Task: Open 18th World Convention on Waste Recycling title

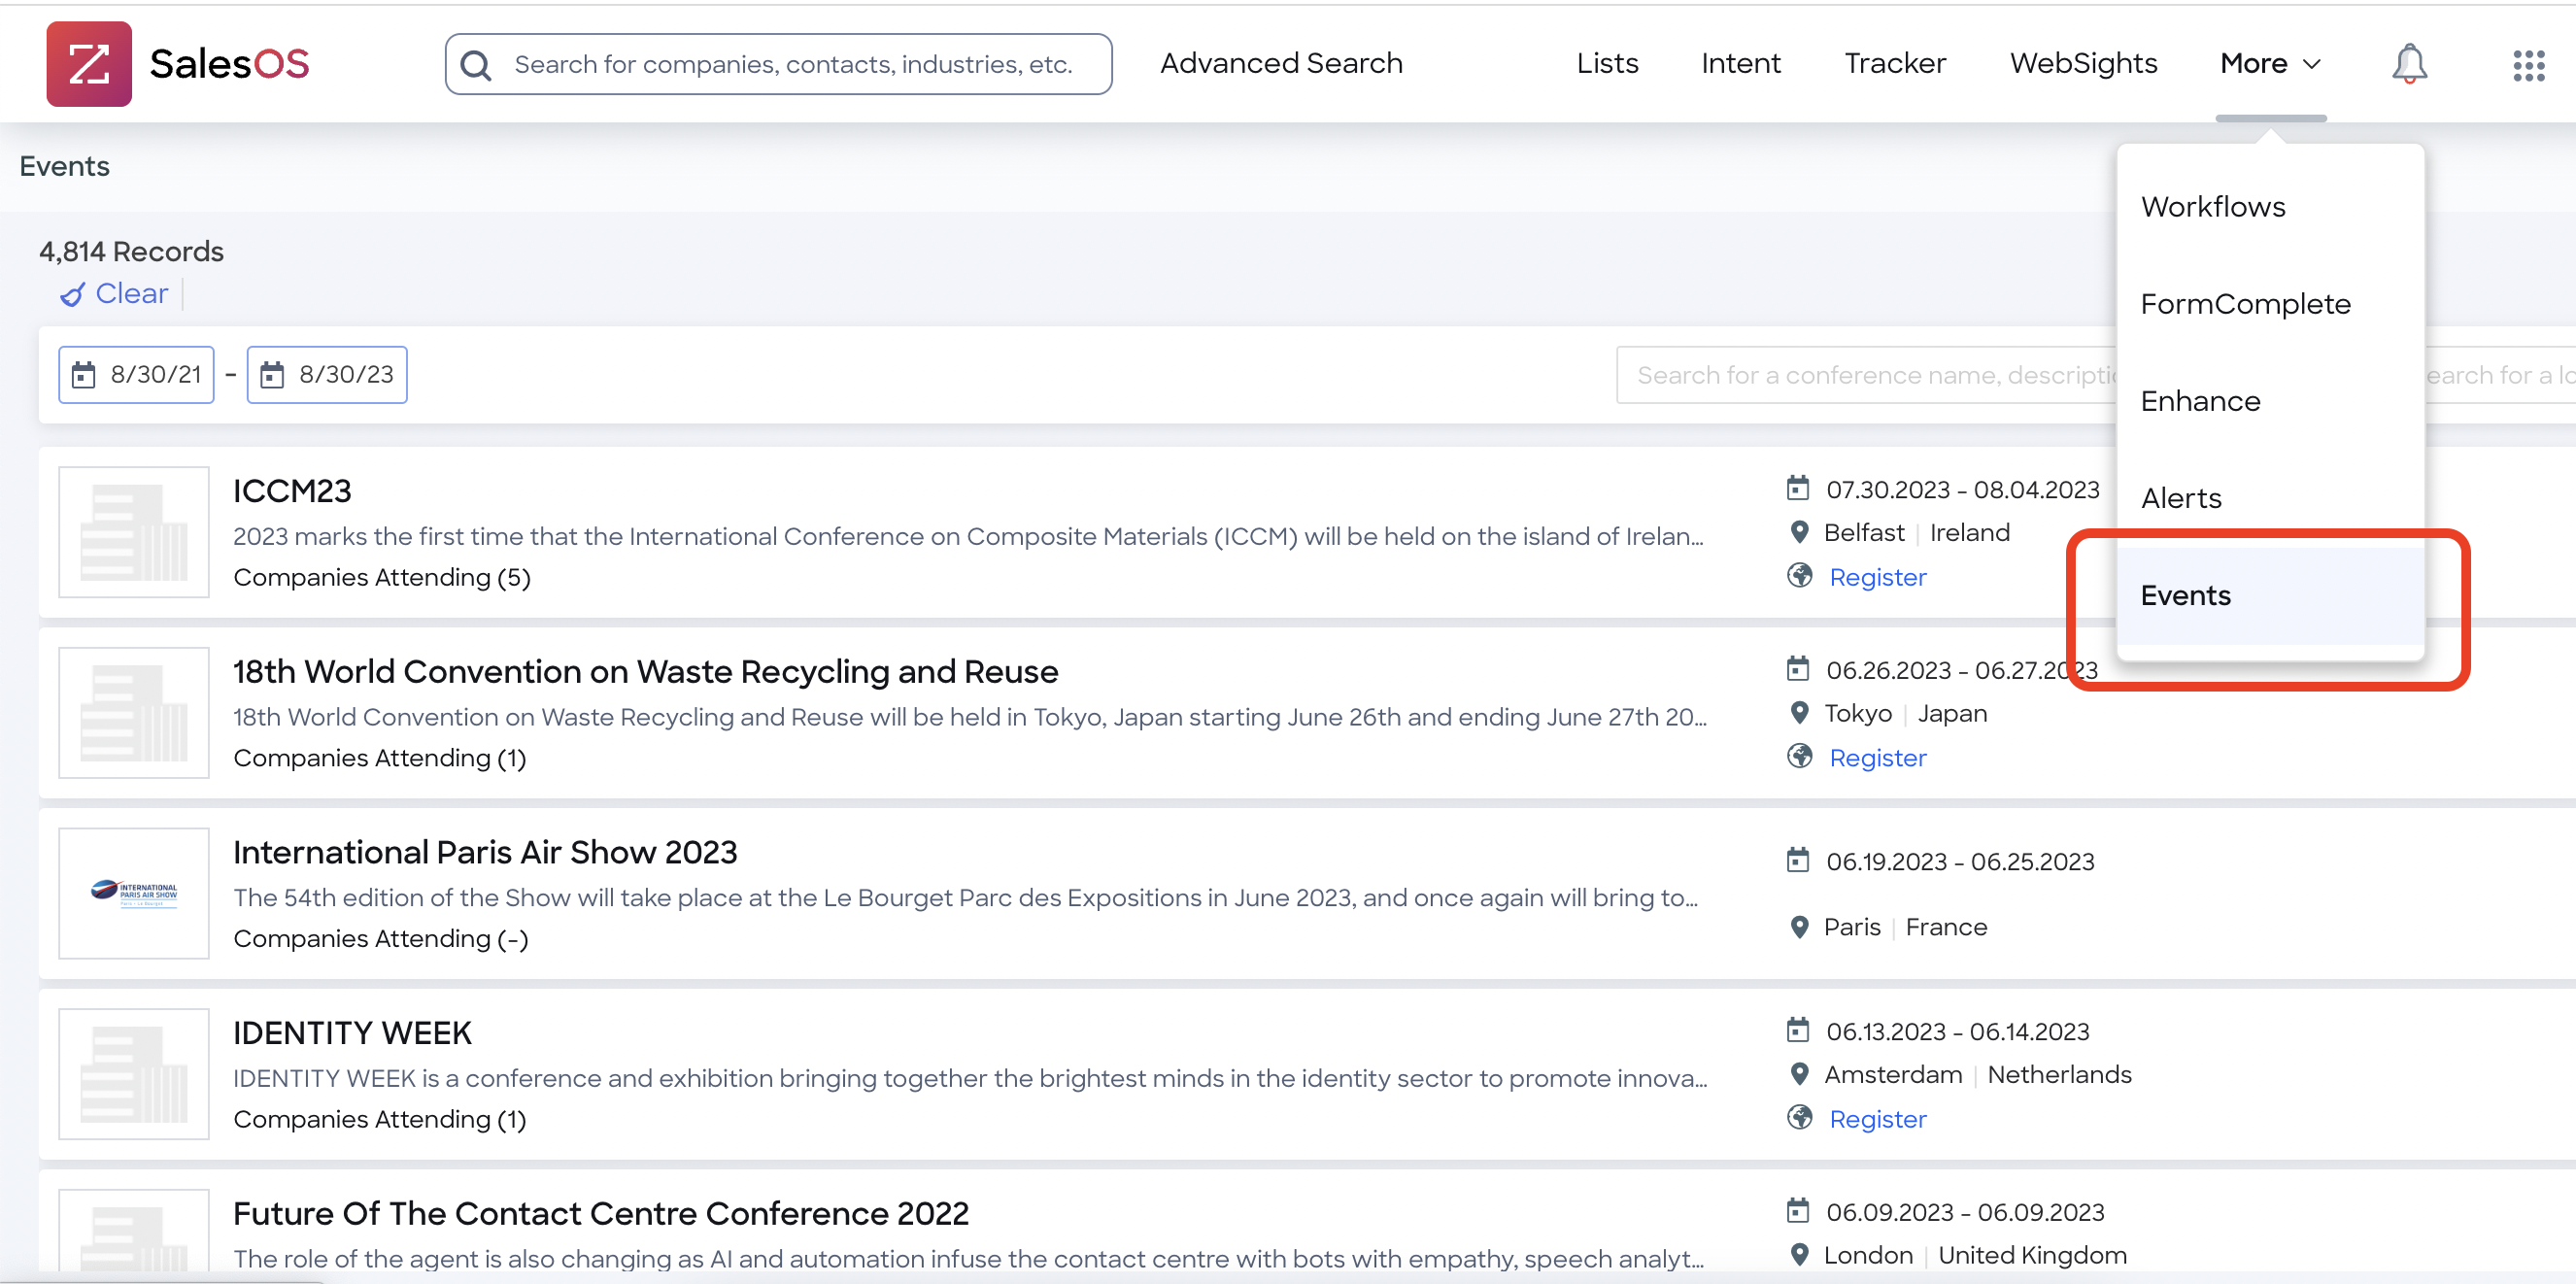Action: coord(645,671)
